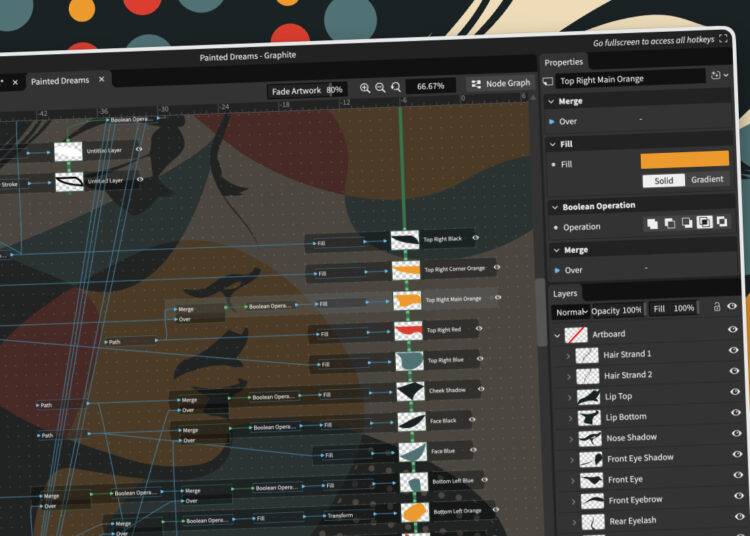Toggle the eye icon in Layers header
The height and width of the screenshot is (536, 750).
pos(732,306)
